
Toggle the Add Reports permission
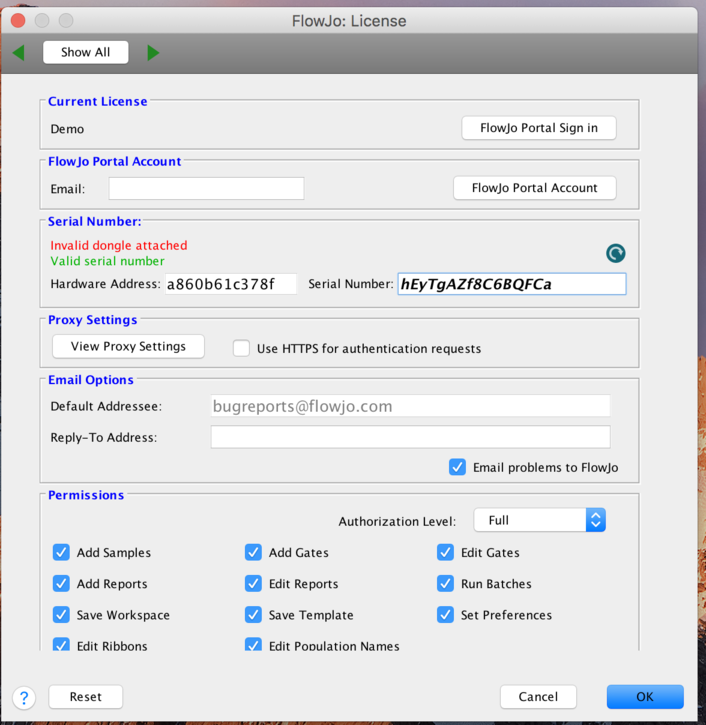click(61, 584)
